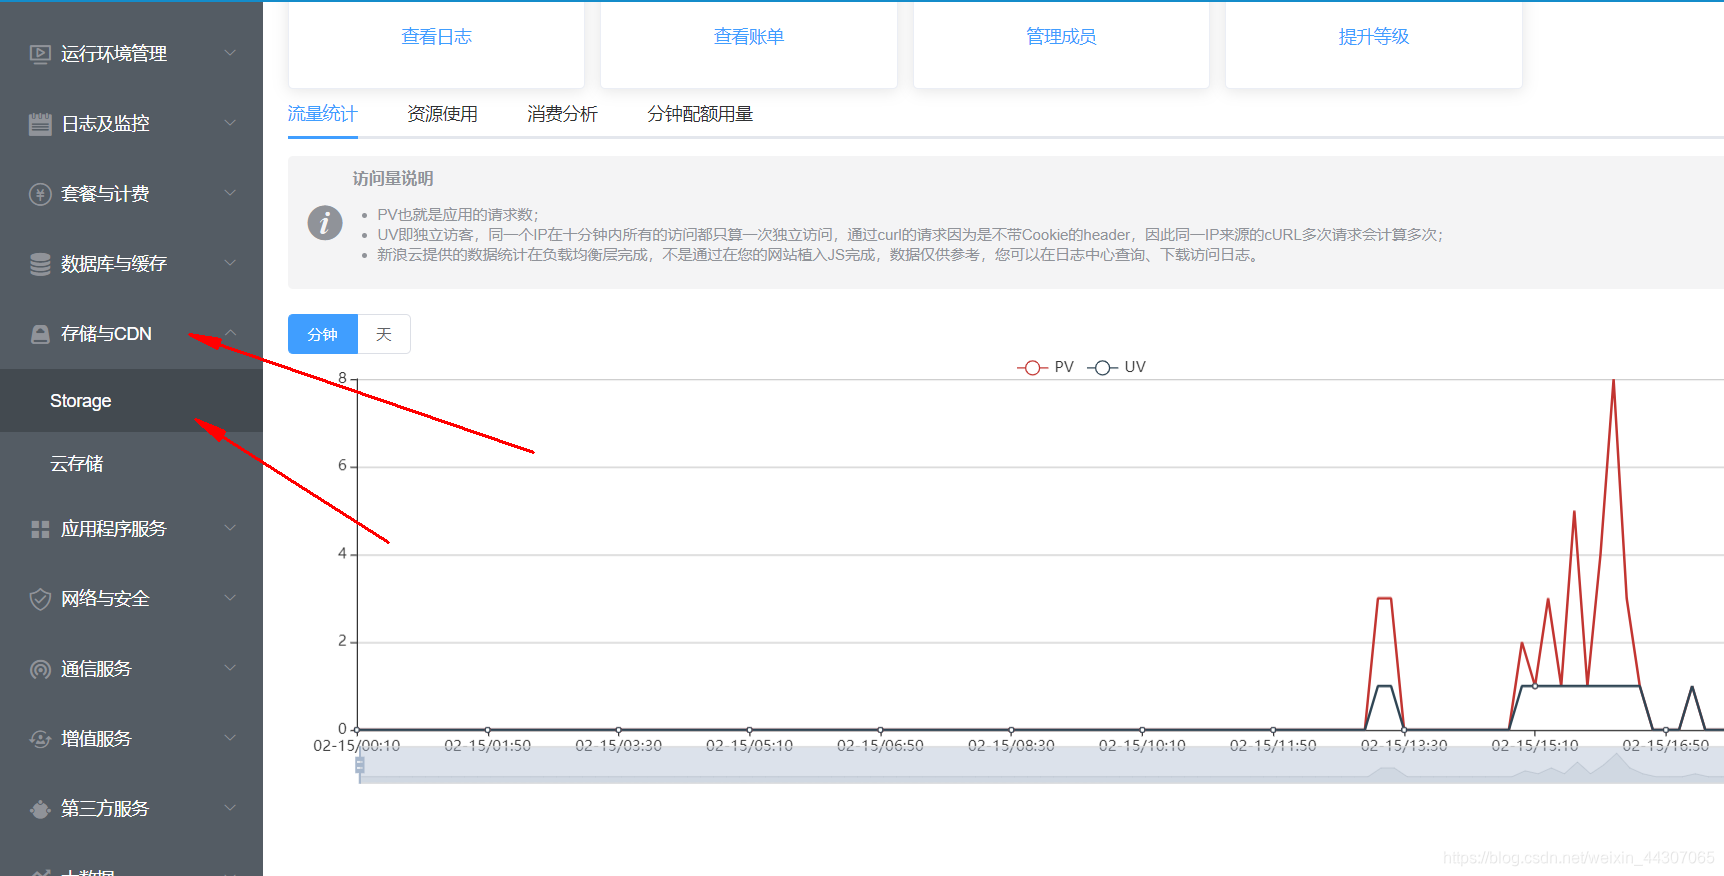Collapse the 存储与CDN menu chevron
The width and height of the screenshot is (1724, 876).
pos(230,333)
